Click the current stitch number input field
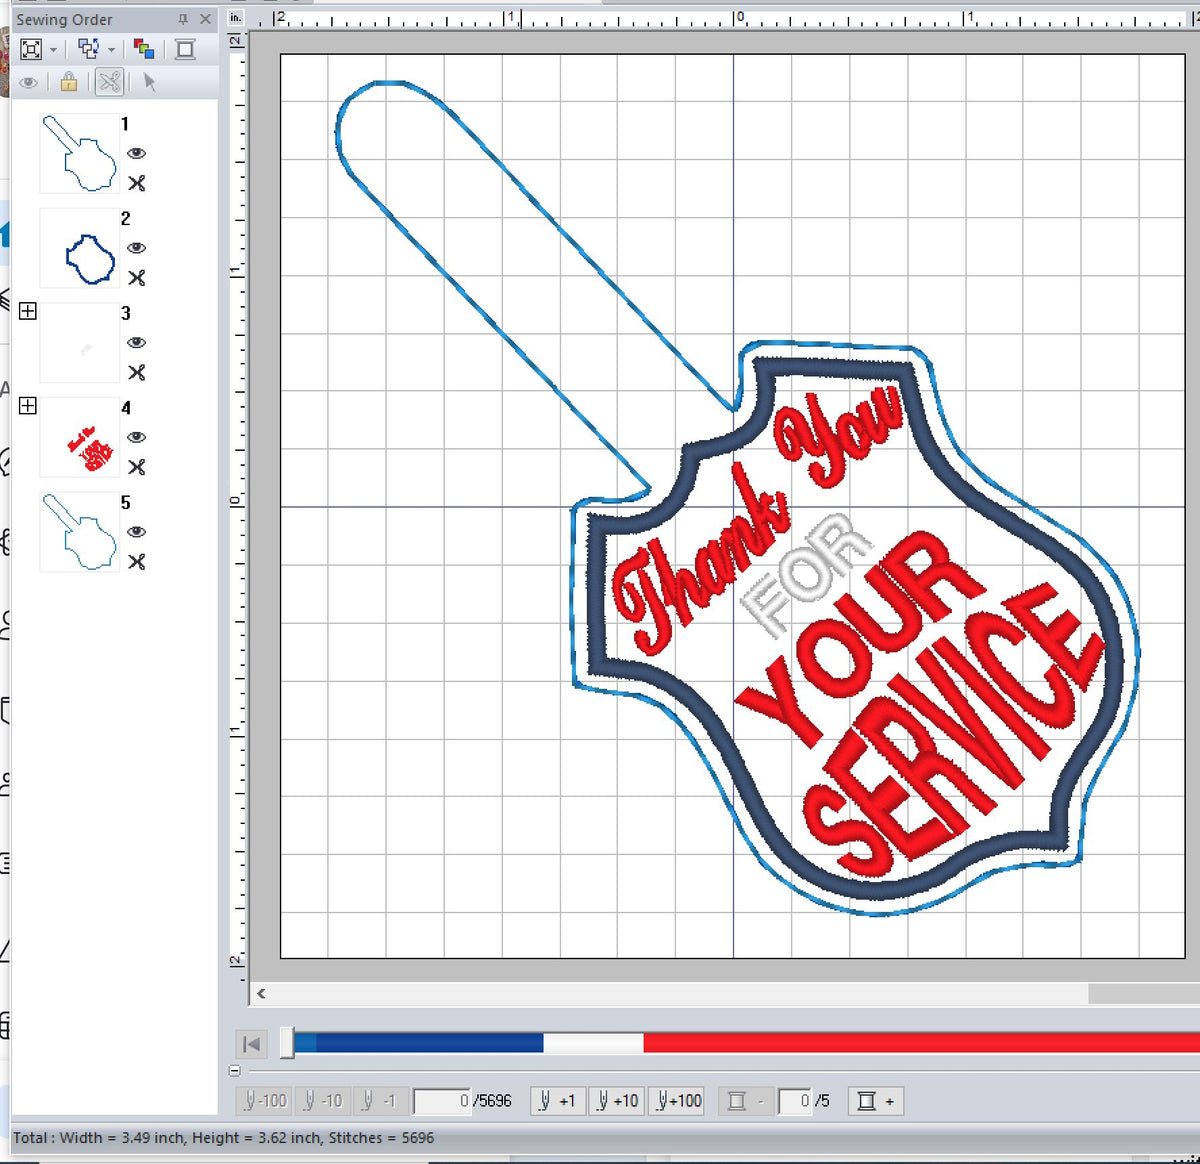 click(441, 1101)
